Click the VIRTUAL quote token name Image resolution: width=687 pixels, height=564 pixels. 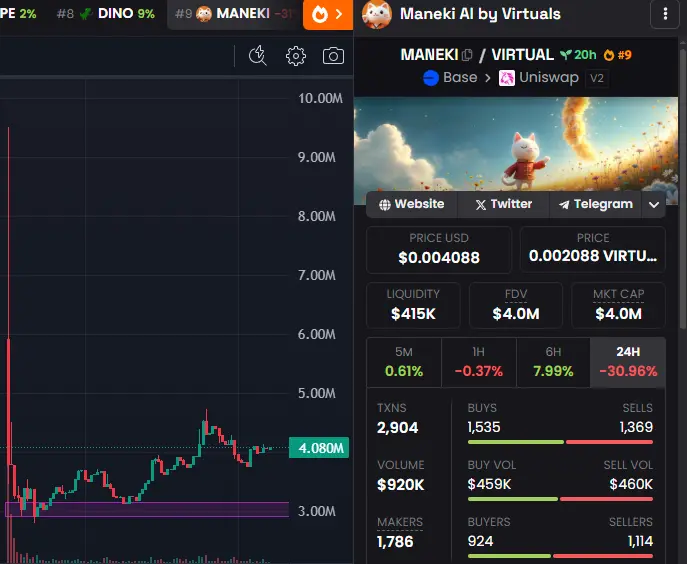coord(522,55)
